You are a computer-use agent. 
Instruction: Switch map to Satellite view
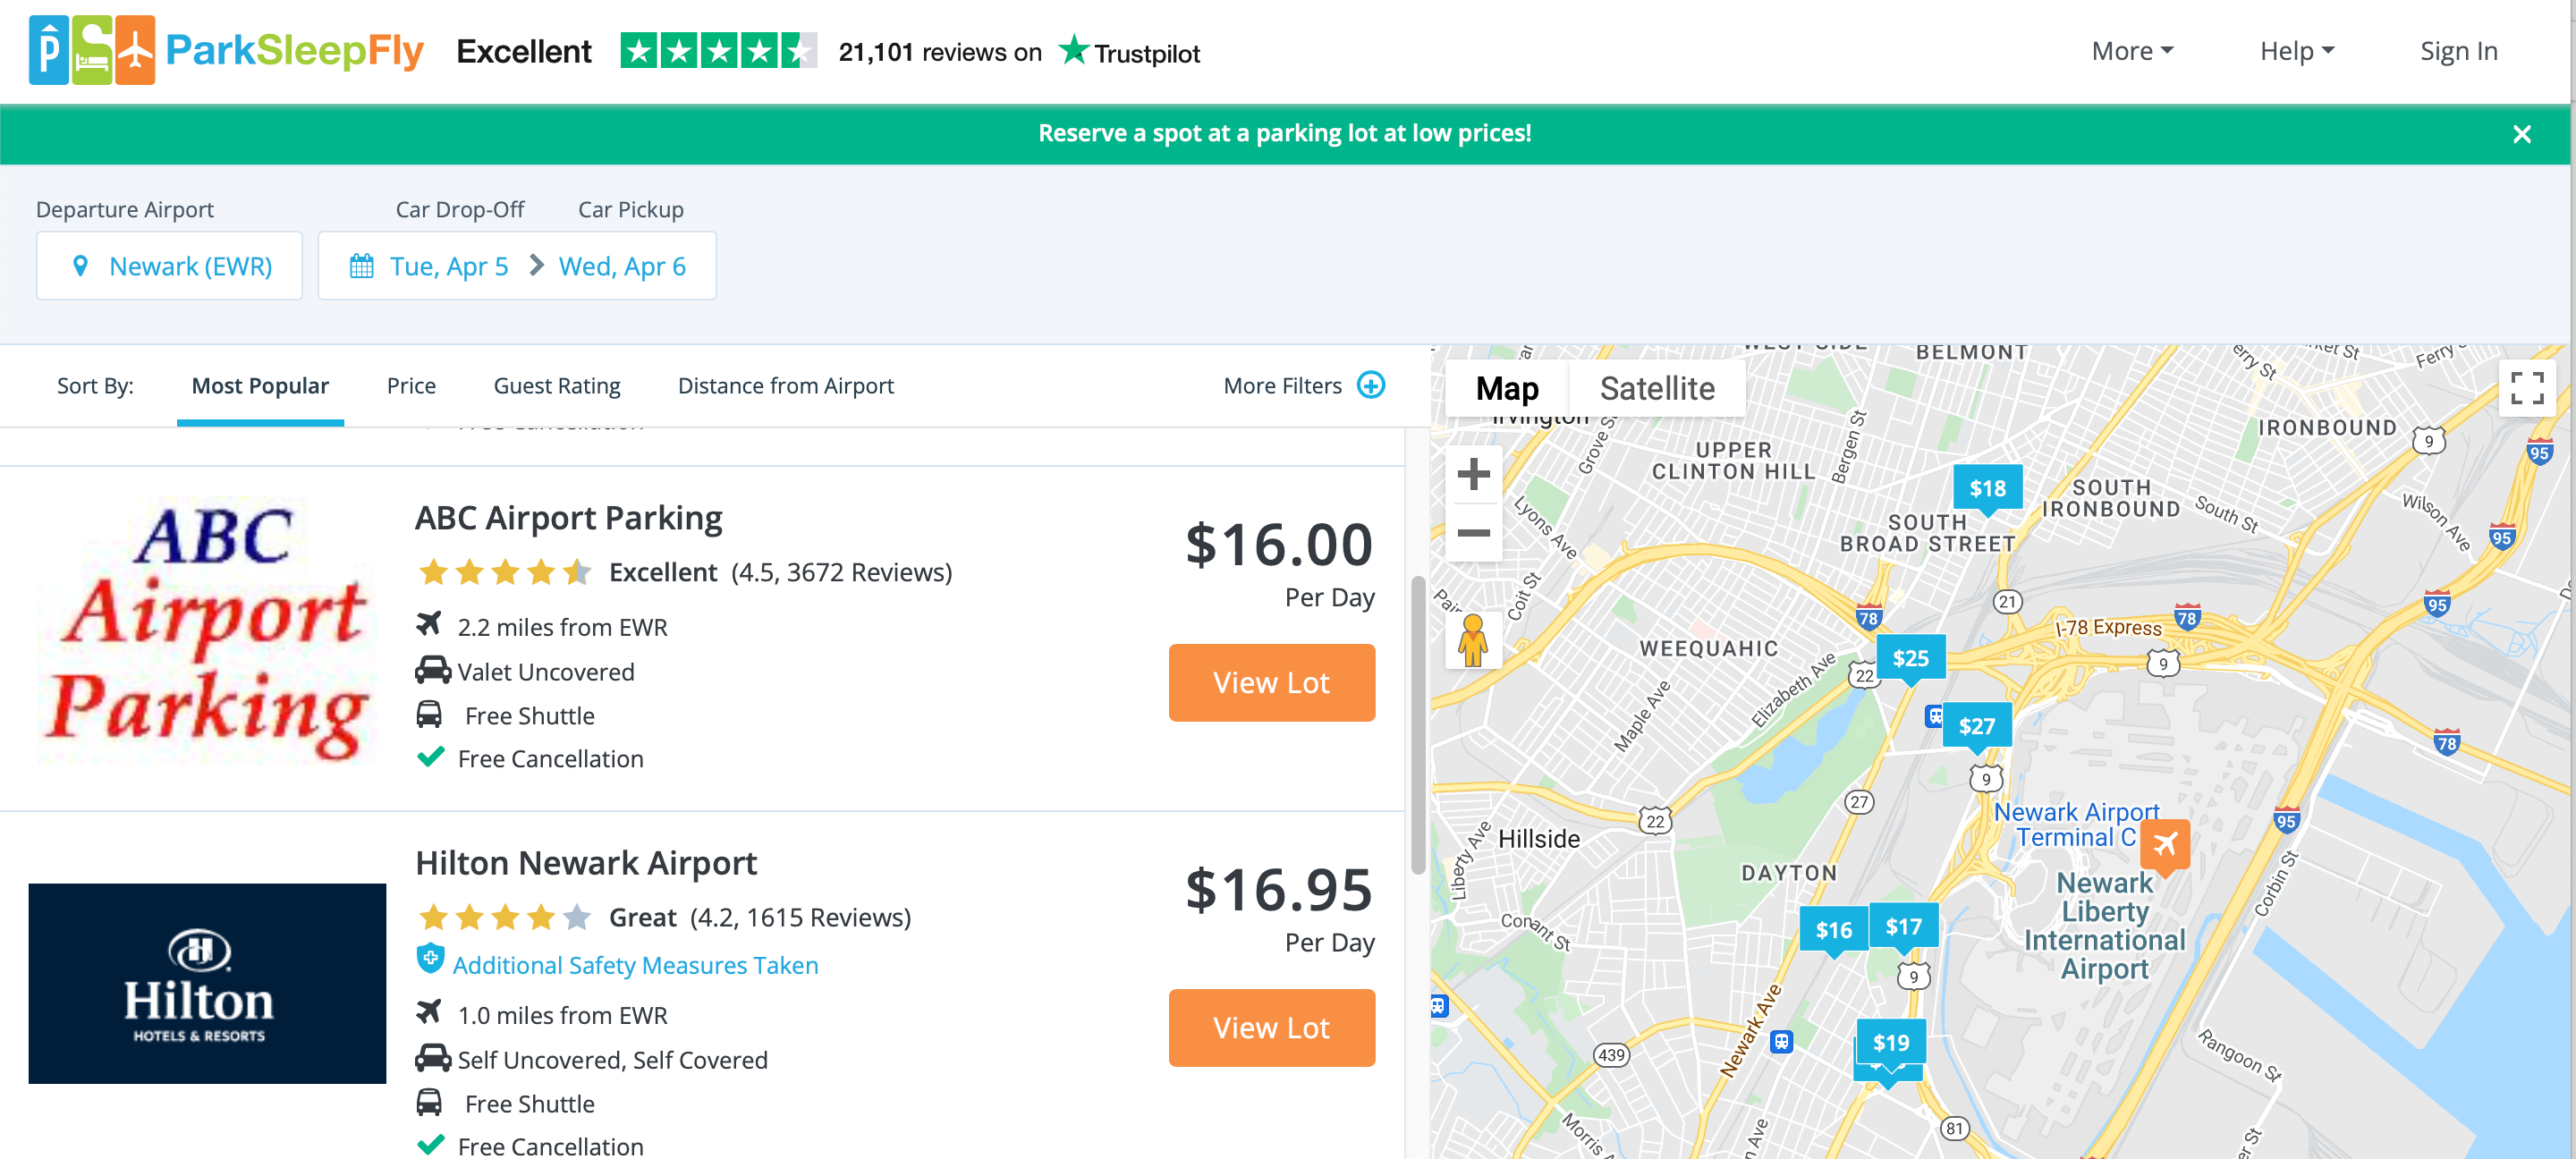pyautogui.click(x=1656, y=388)
